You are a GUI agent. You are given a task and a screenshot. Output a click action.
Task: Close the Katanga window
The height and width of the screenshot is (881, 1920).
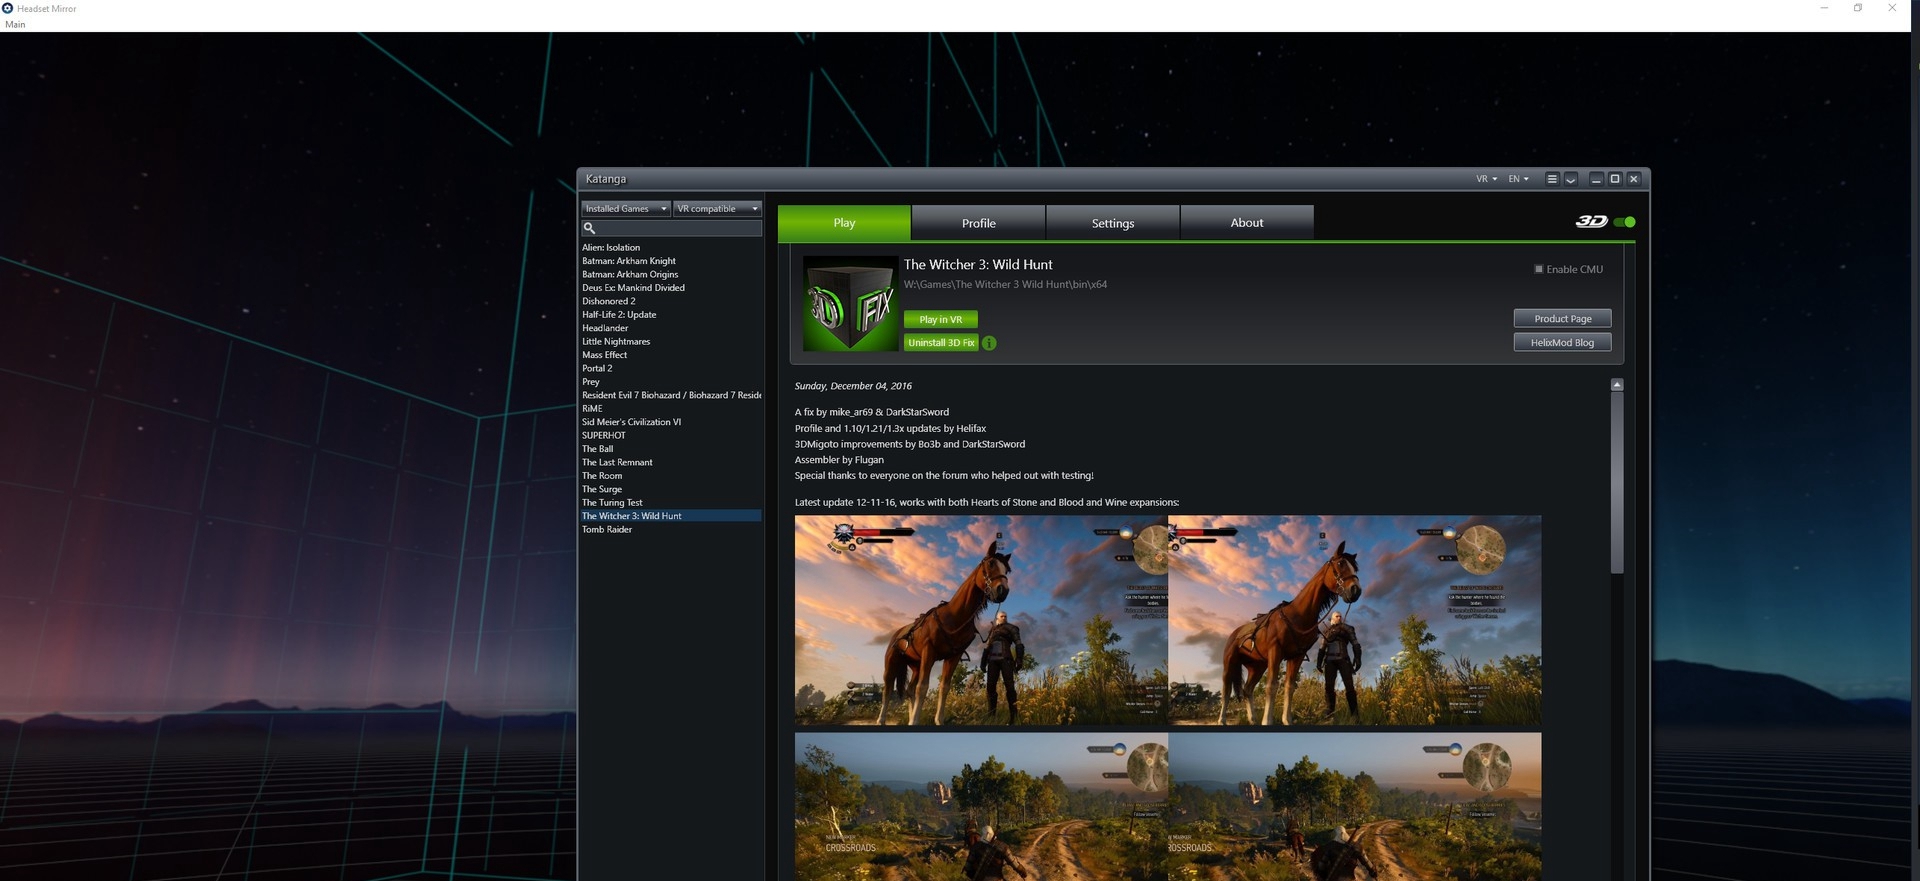point(1634,179)
